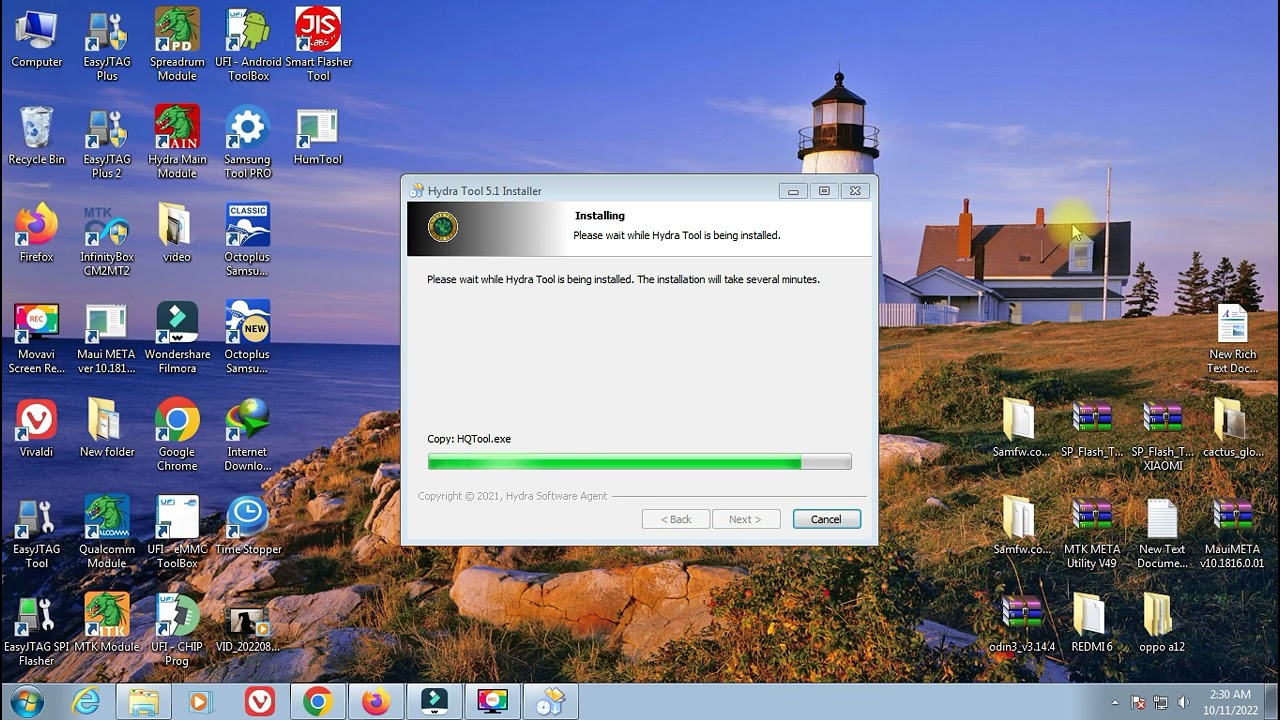The height and width of the screenshot is (720, 1280).
Task: Select the REDMI 6 folder
Action: [x=1091, y=624]
